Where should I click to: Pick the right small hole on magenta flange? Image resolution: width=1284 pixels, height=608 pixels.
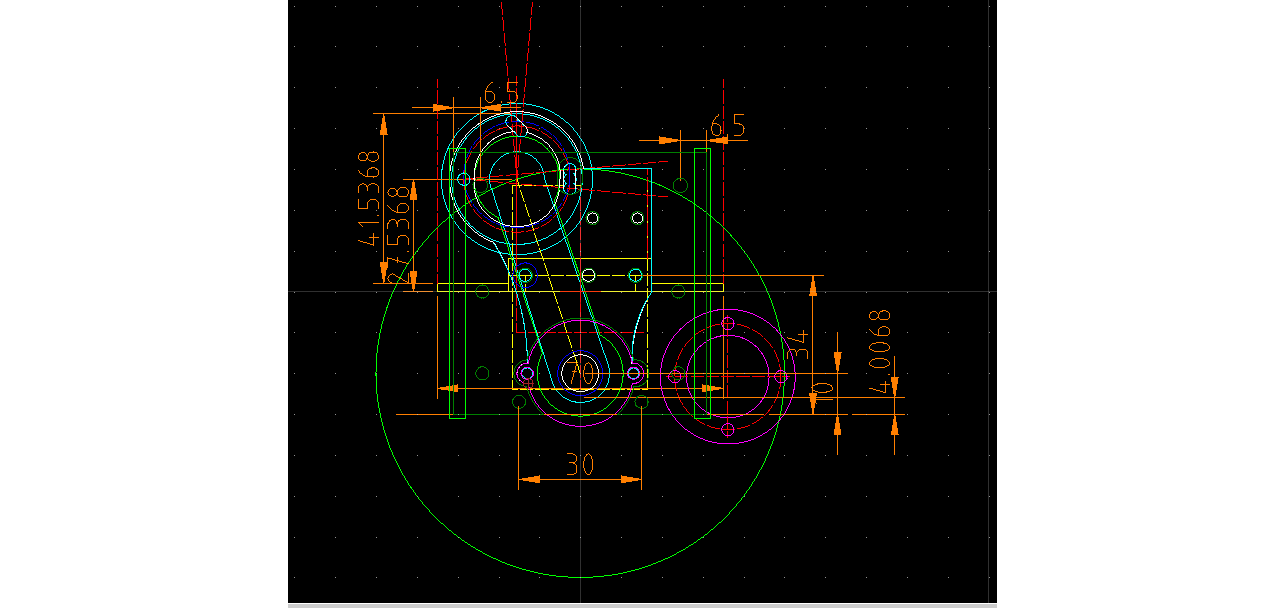click(781, 376)
